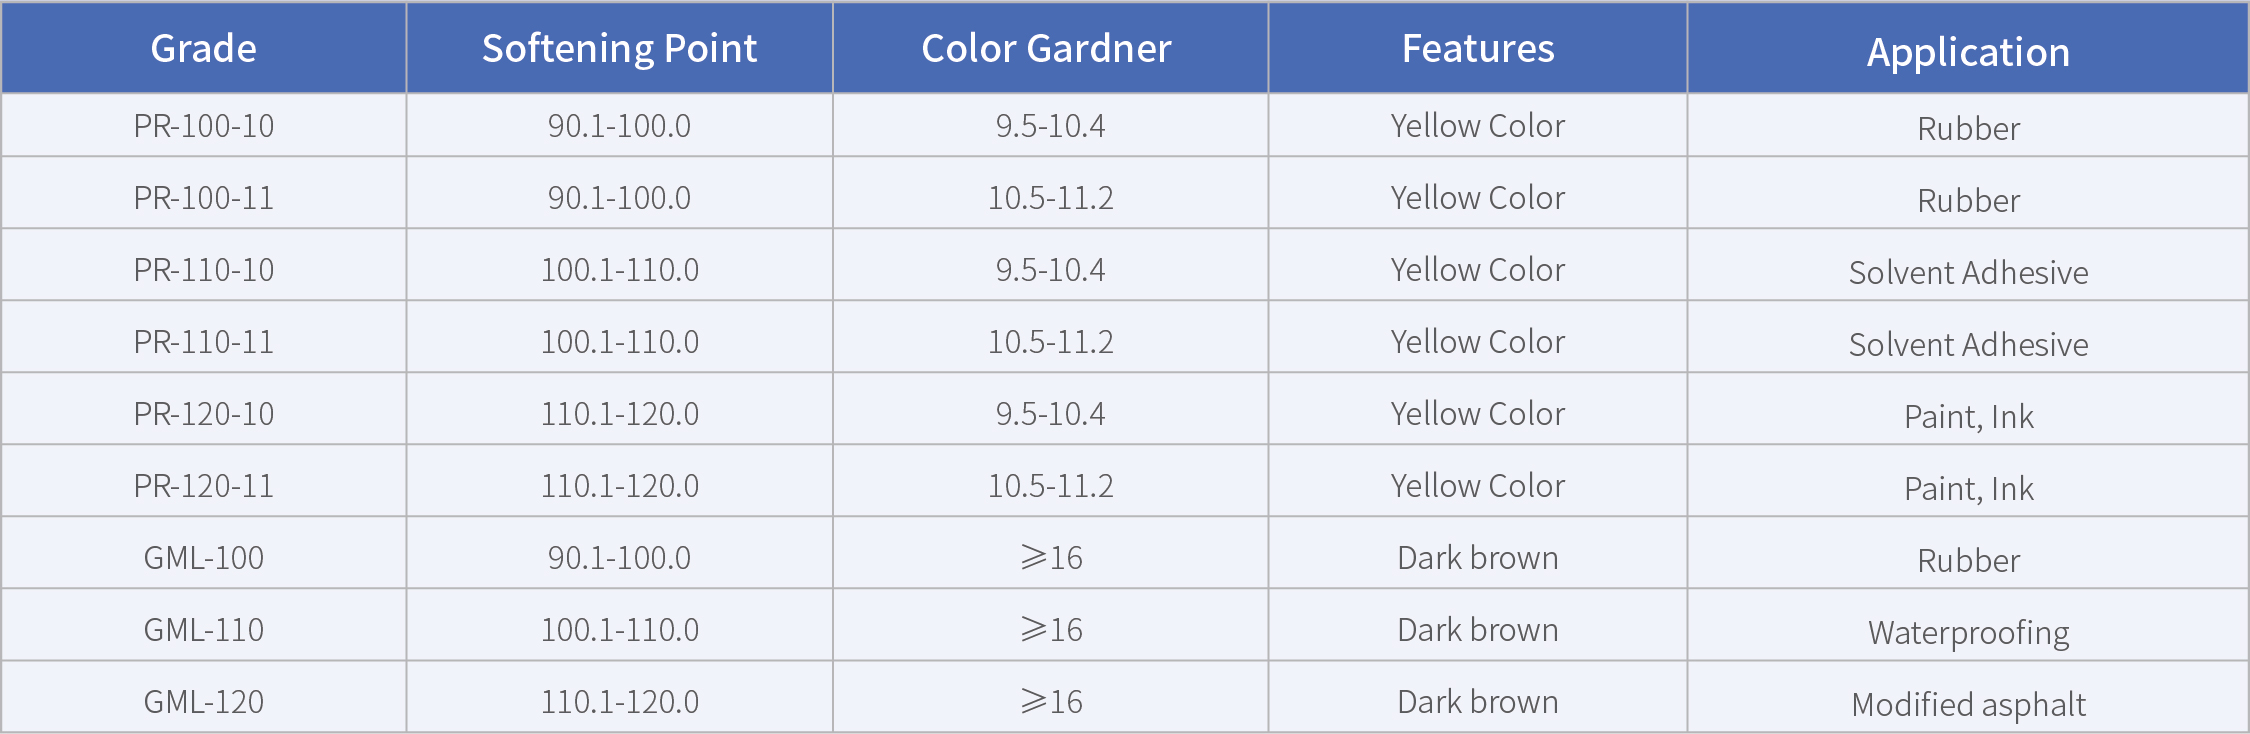2250x734 pixels.
Task: Click the GML-110 grade cell
Action: point(203,630)
